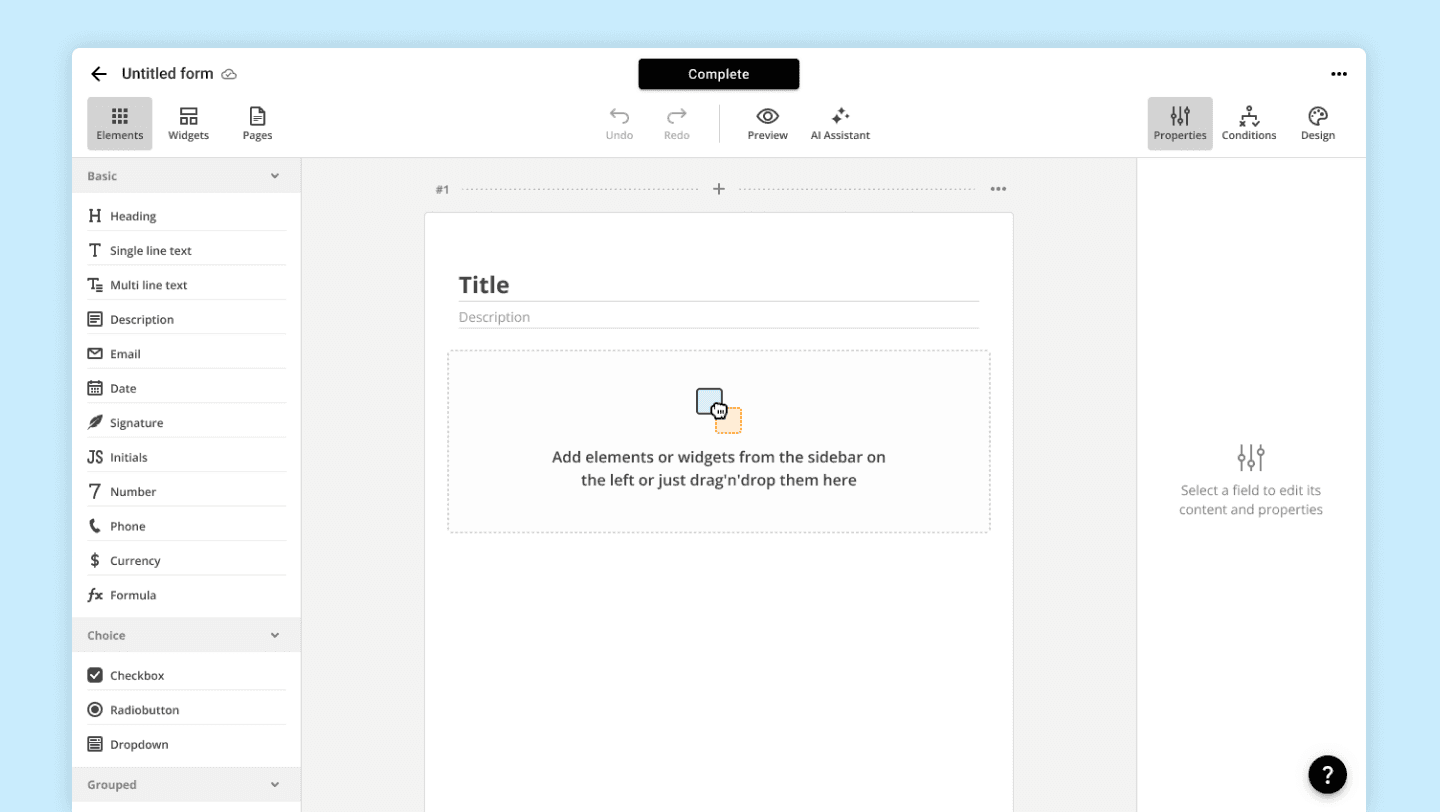This screenshot has height=812, width=1440.
Task: Open the Pages tab
Action: tap(257, 124)
